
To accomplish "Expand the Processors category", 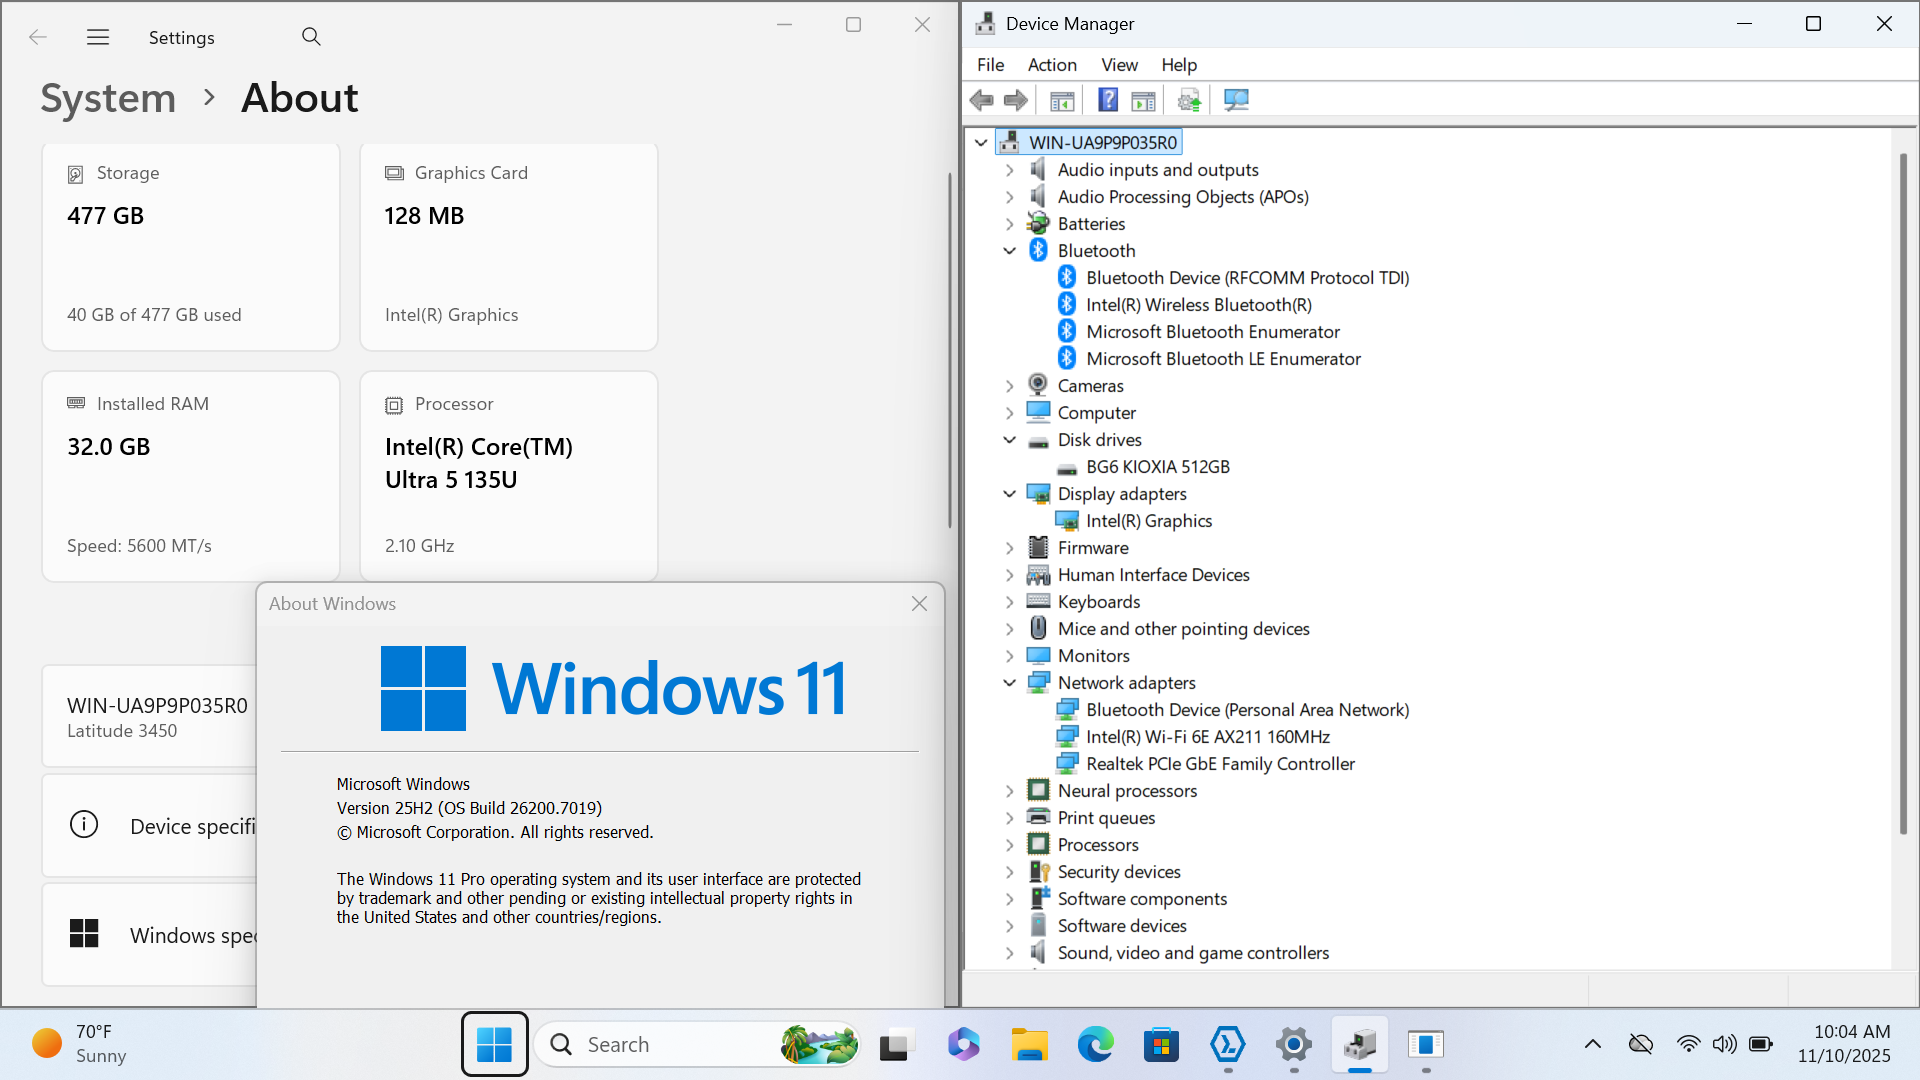I will [x=1009, y=845].
